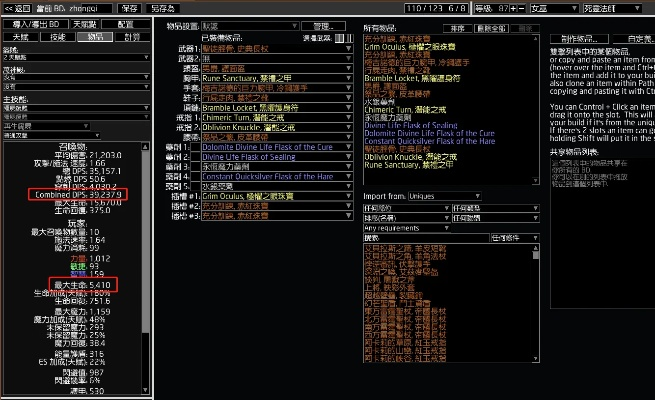Select the 物品 items tab
Screen dimensions: 655x400
click(x=95, y=37)
